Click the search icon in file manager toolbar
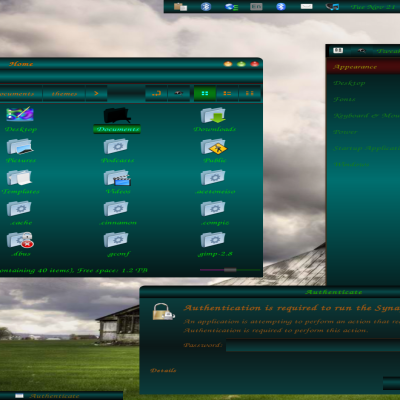Screen dimensions: 400x400 pos(179,93)
